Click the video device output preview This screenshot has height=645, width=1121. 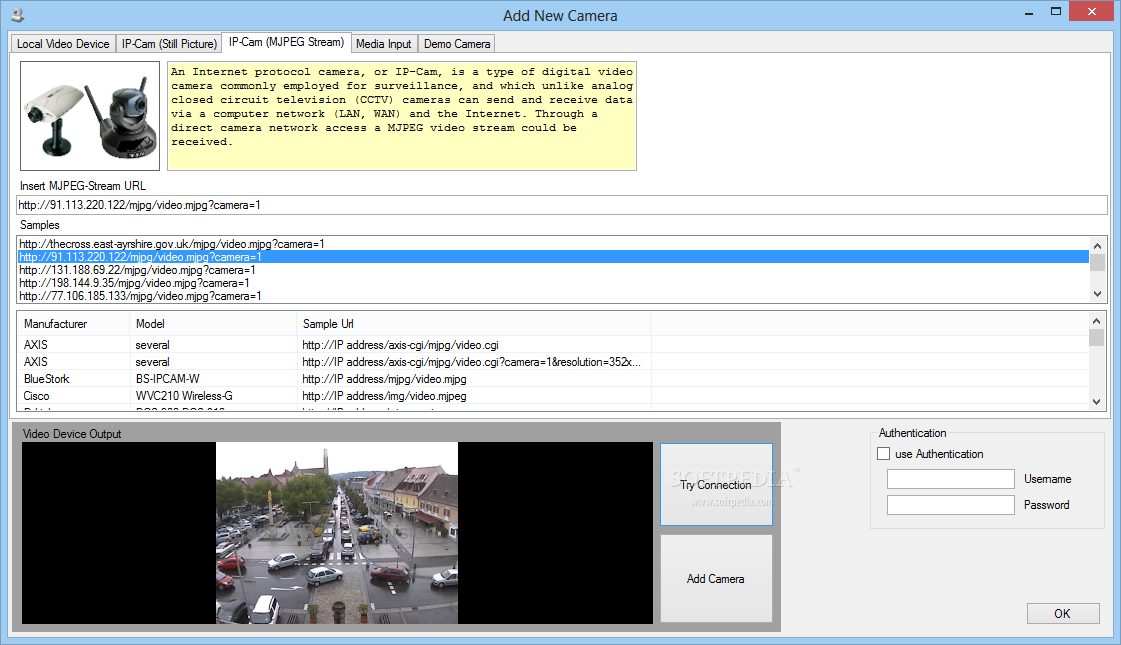(337, 533)
